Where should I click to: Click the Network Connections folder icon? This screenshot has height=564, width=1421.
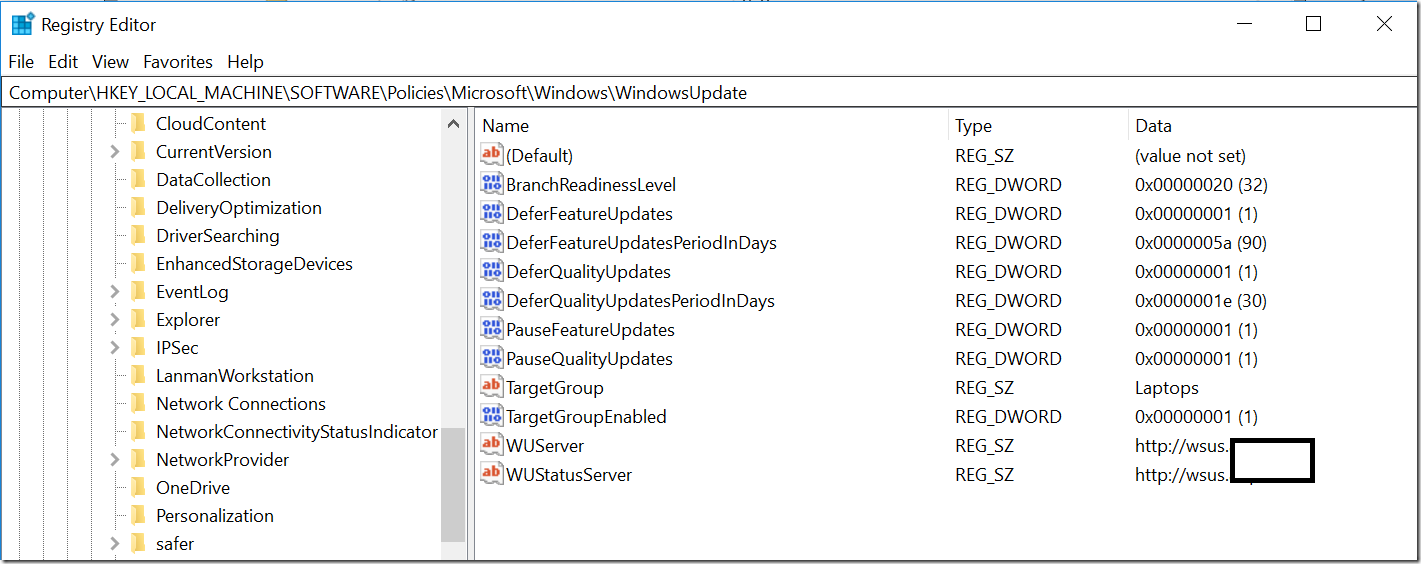[x=138, y=403]
